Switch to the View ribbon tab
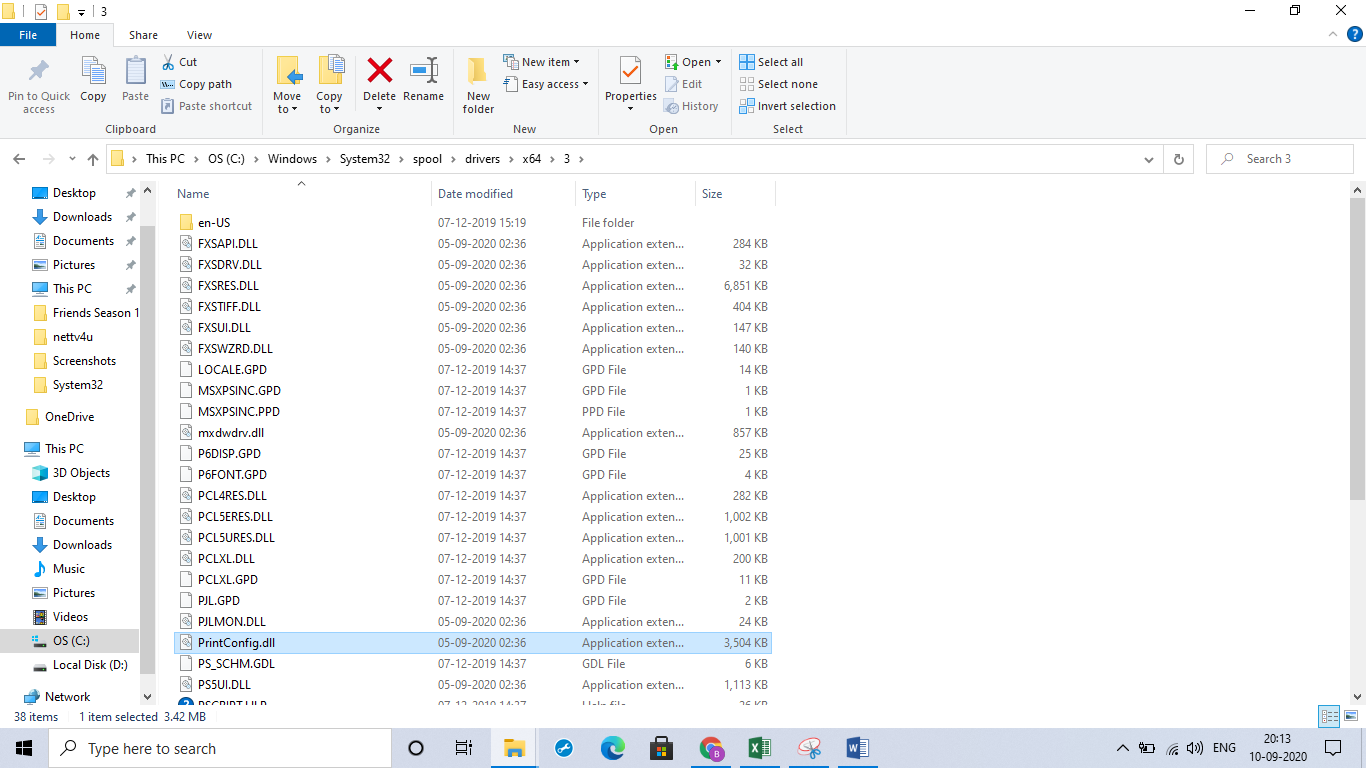 tap(199, 34)
